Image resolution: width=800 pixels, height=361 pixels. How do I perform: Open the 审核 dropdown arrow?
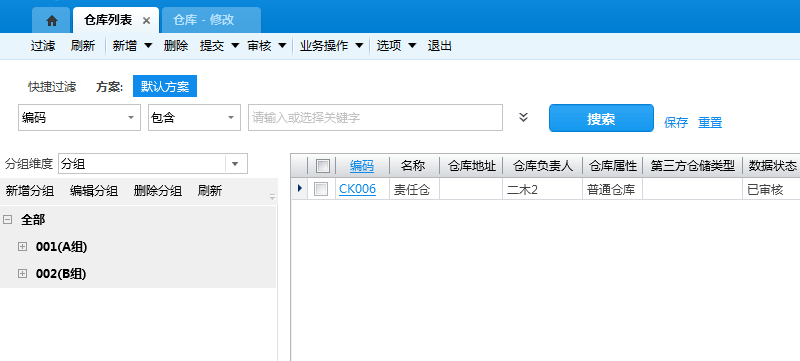pyautogui.click(x=282, y=46)
